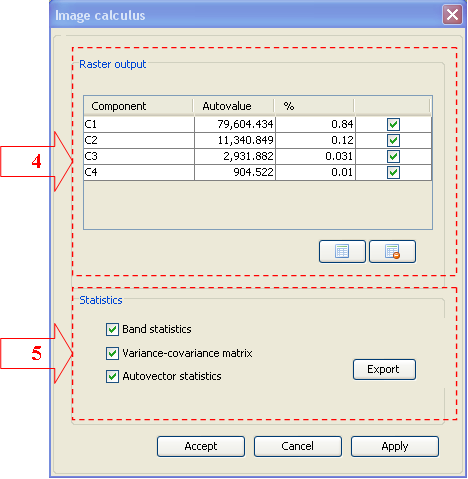Click the Component column header

138,106
